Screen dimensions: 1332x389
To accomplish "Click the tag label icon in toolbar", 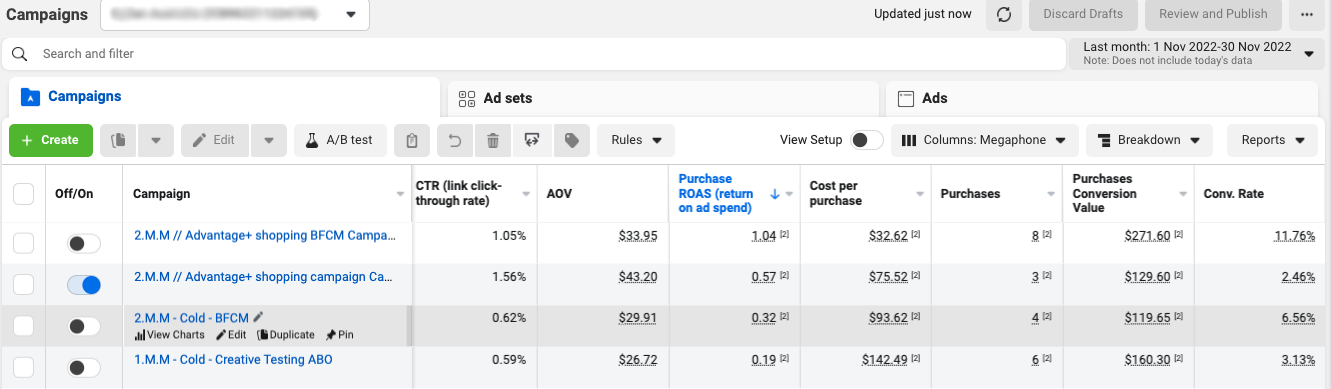I will click(x=571, y=140).
